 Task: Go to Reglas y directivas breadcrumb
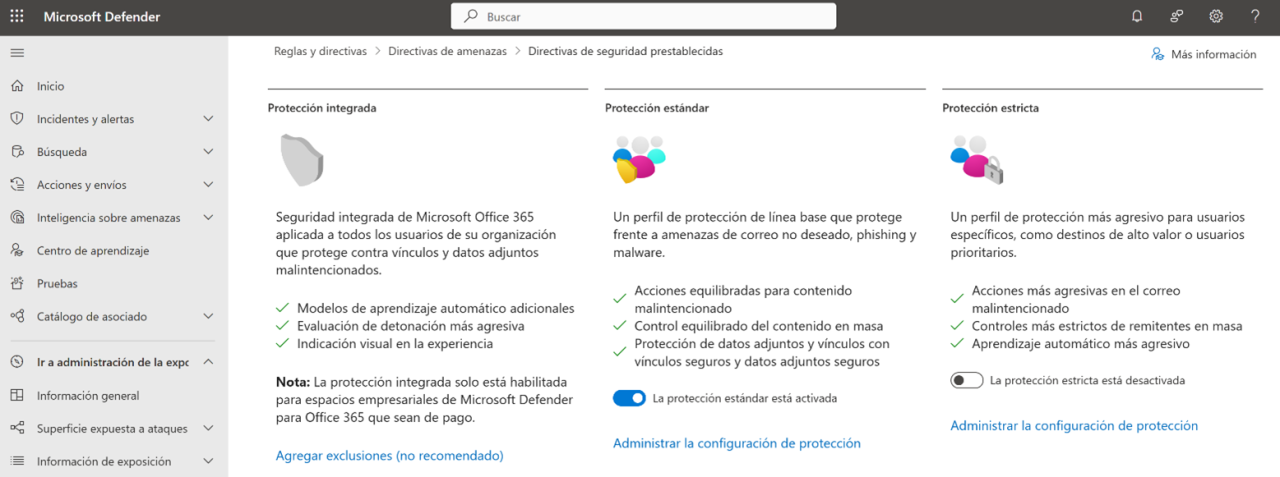click(320, 51)
